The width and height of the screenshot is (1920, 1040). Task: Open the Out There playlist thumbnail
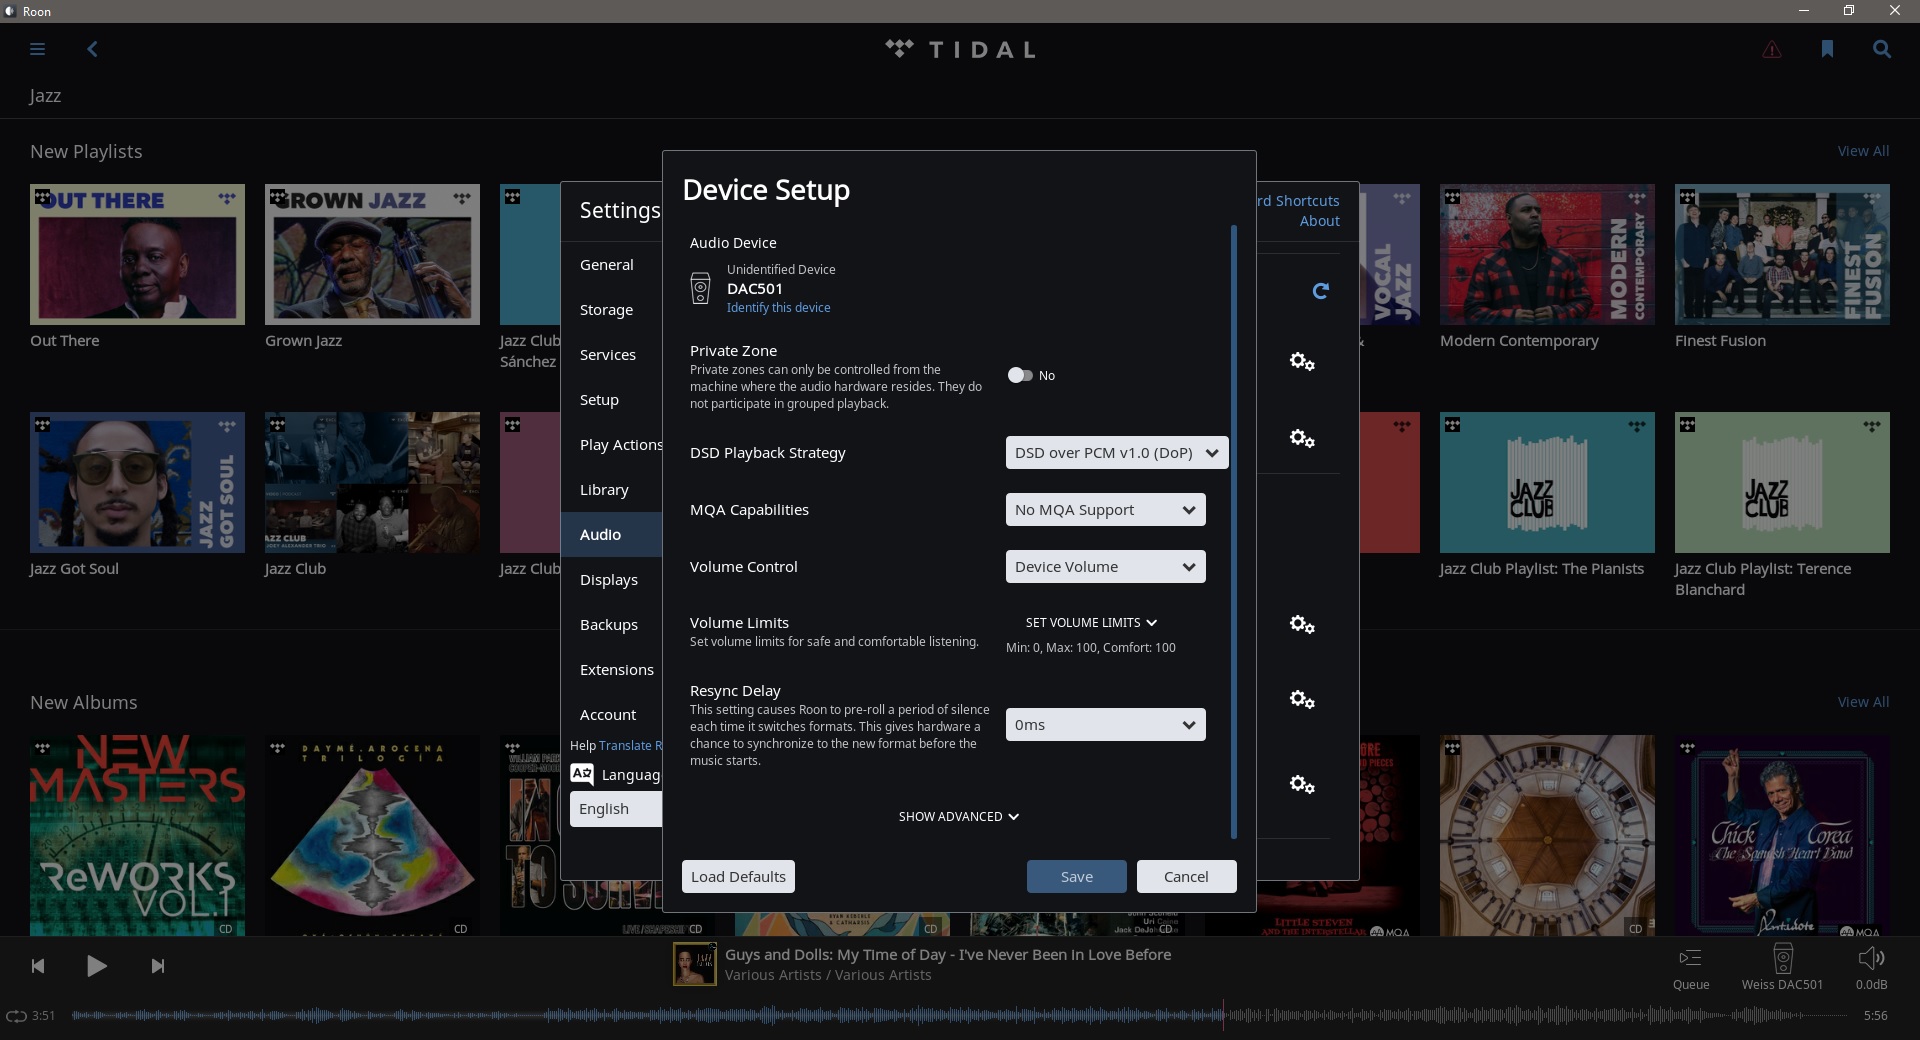(137, 254)
